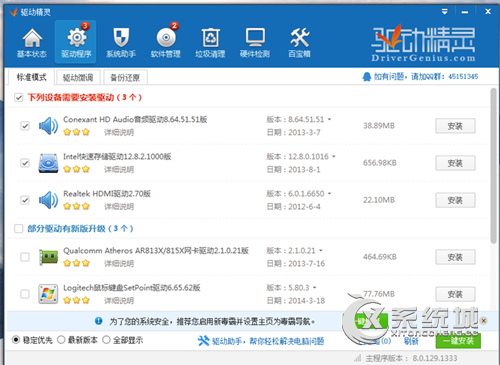Image resolution: width=500 pixels, height=365 pixels.
Task: Open the 垃圾清理 recycle bin icon
Action: (210, 43)
